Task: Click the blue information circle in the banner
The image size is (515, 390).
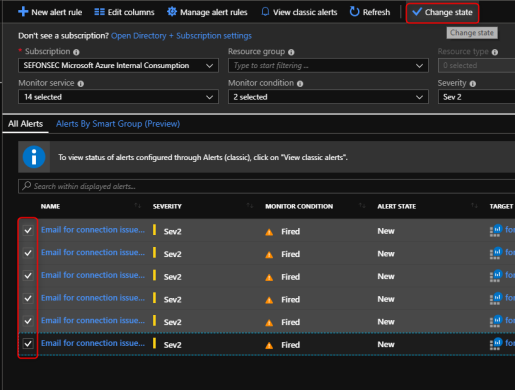Action: [34, 157]
